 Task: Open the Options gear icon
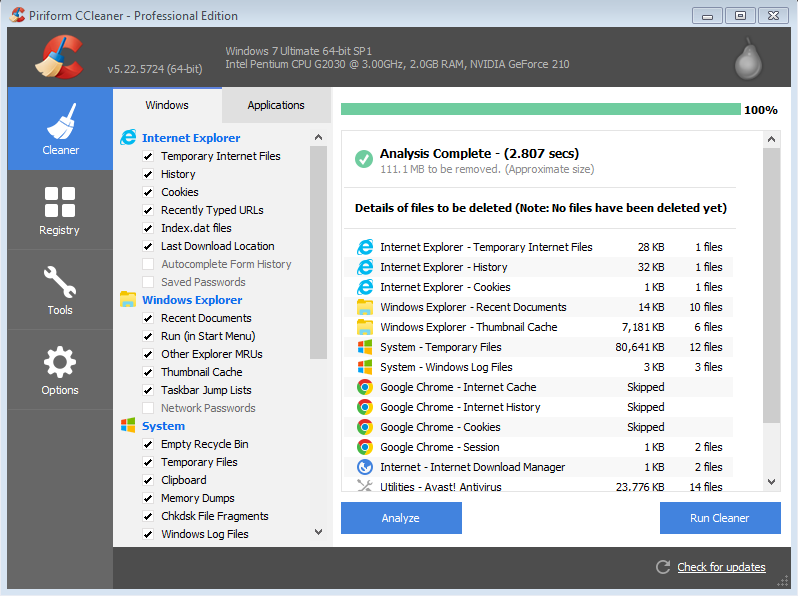tap(60, 362)
